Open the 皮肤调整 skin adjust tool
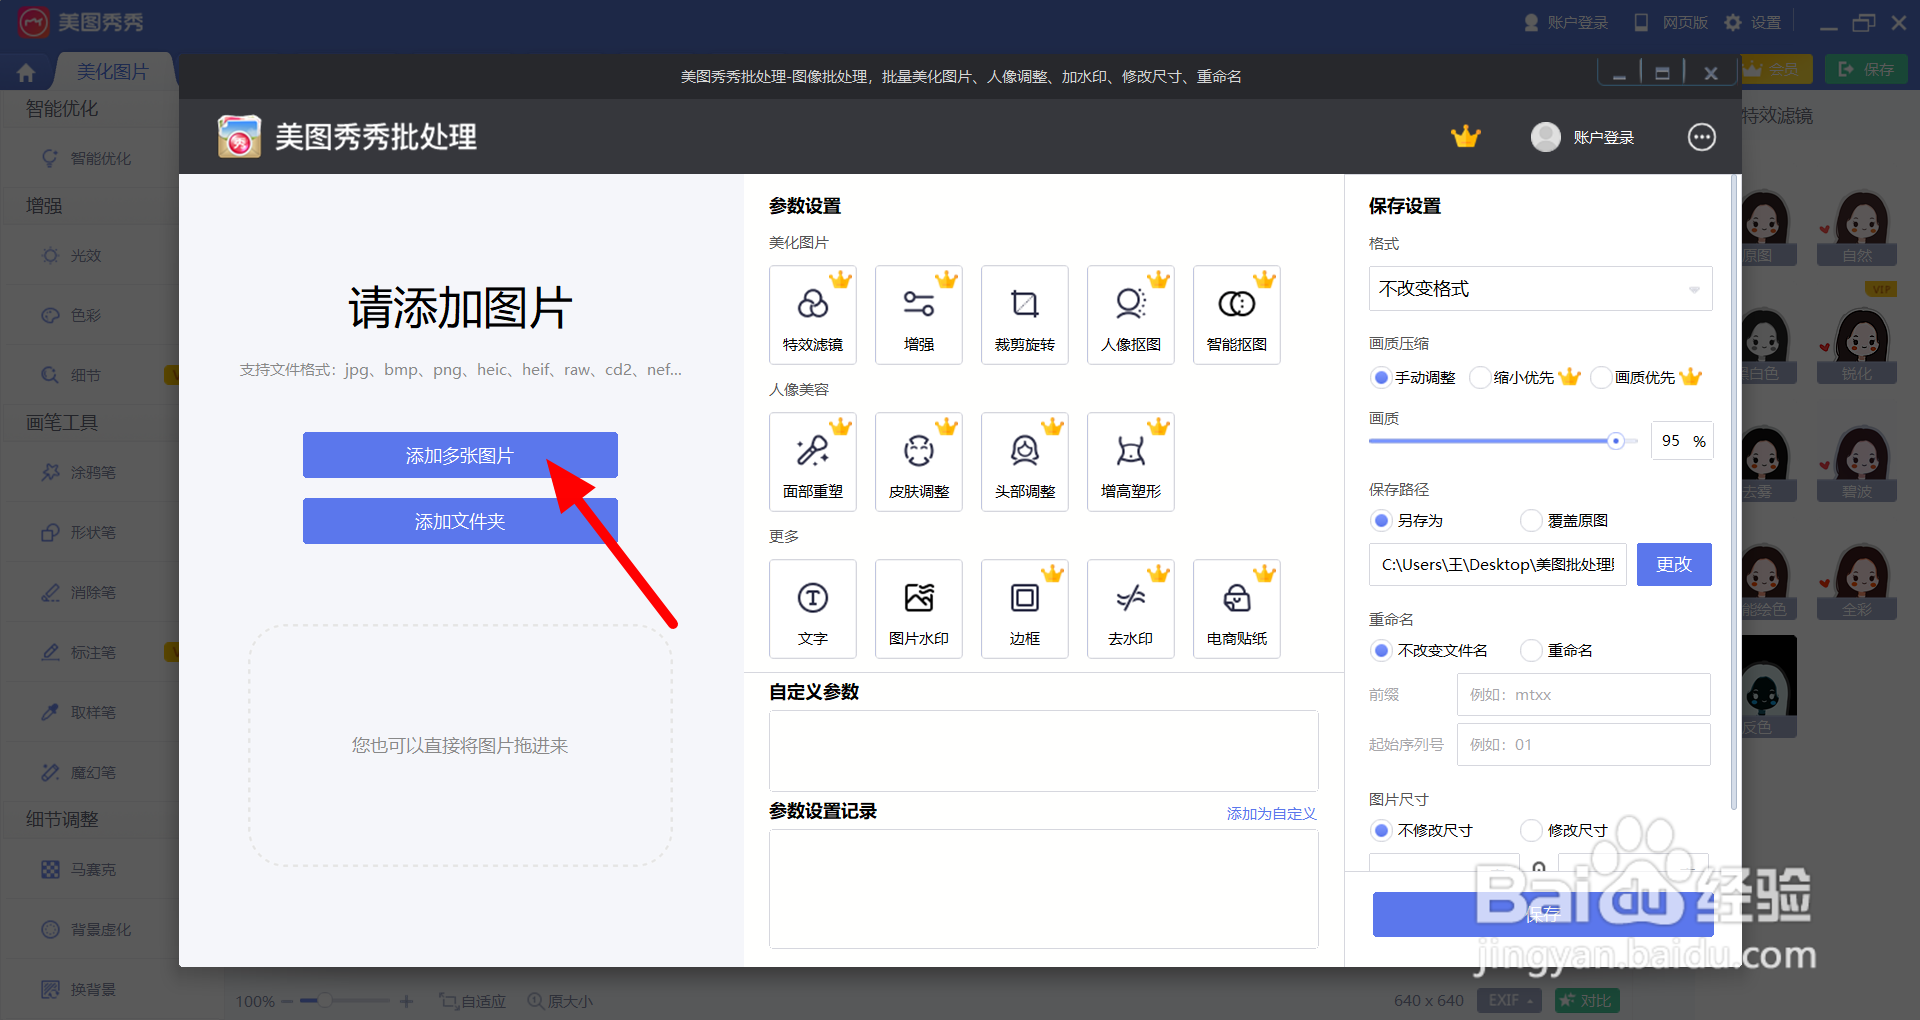 click(x=918, y=462)
